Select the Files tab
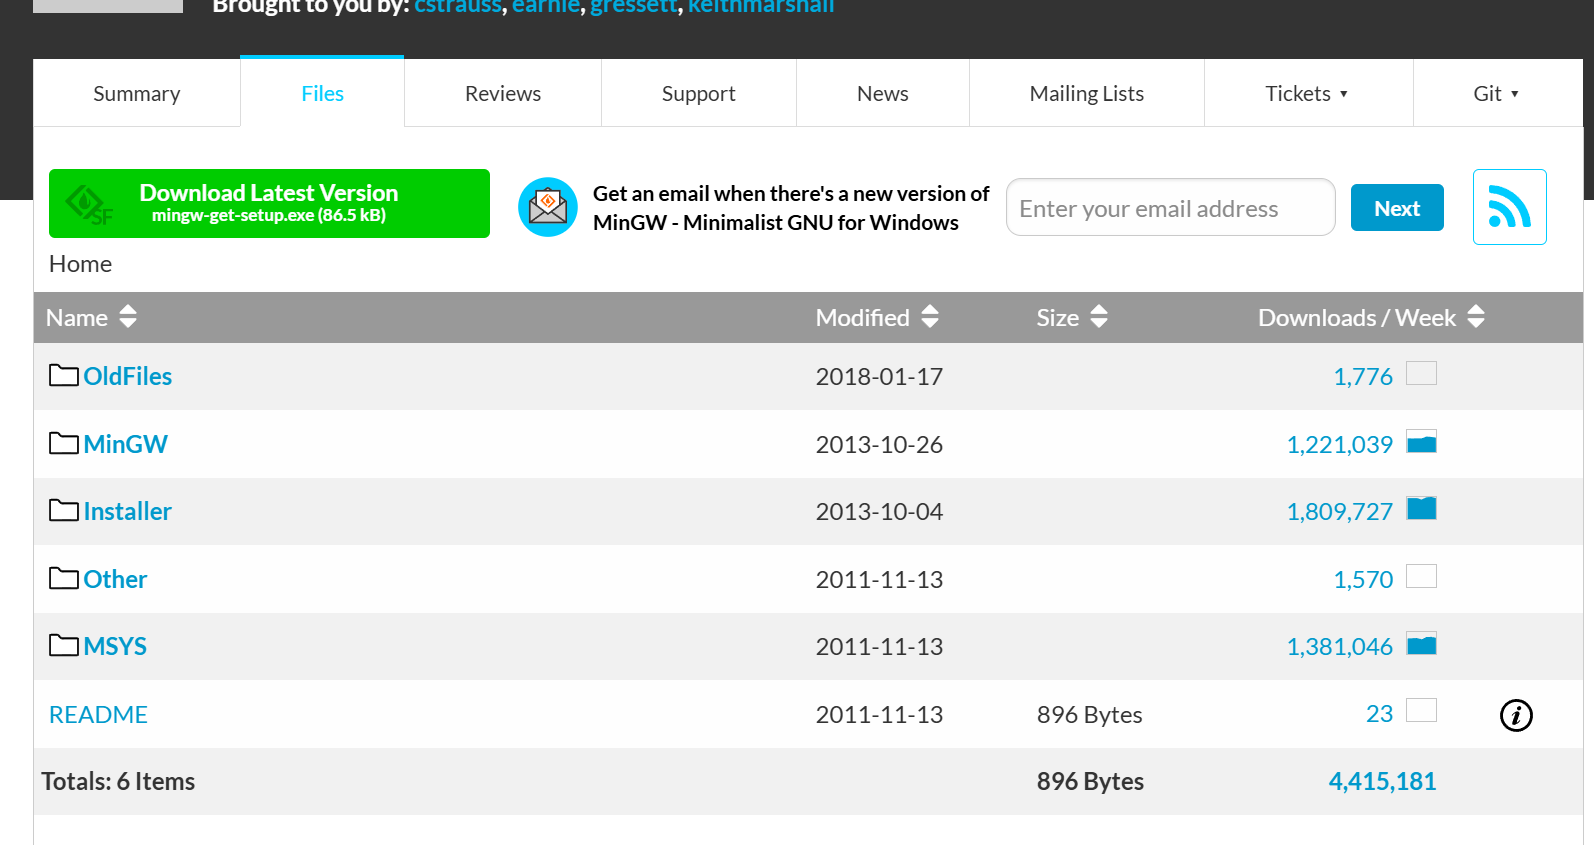The image size is (1594, 845). (322, 93)
